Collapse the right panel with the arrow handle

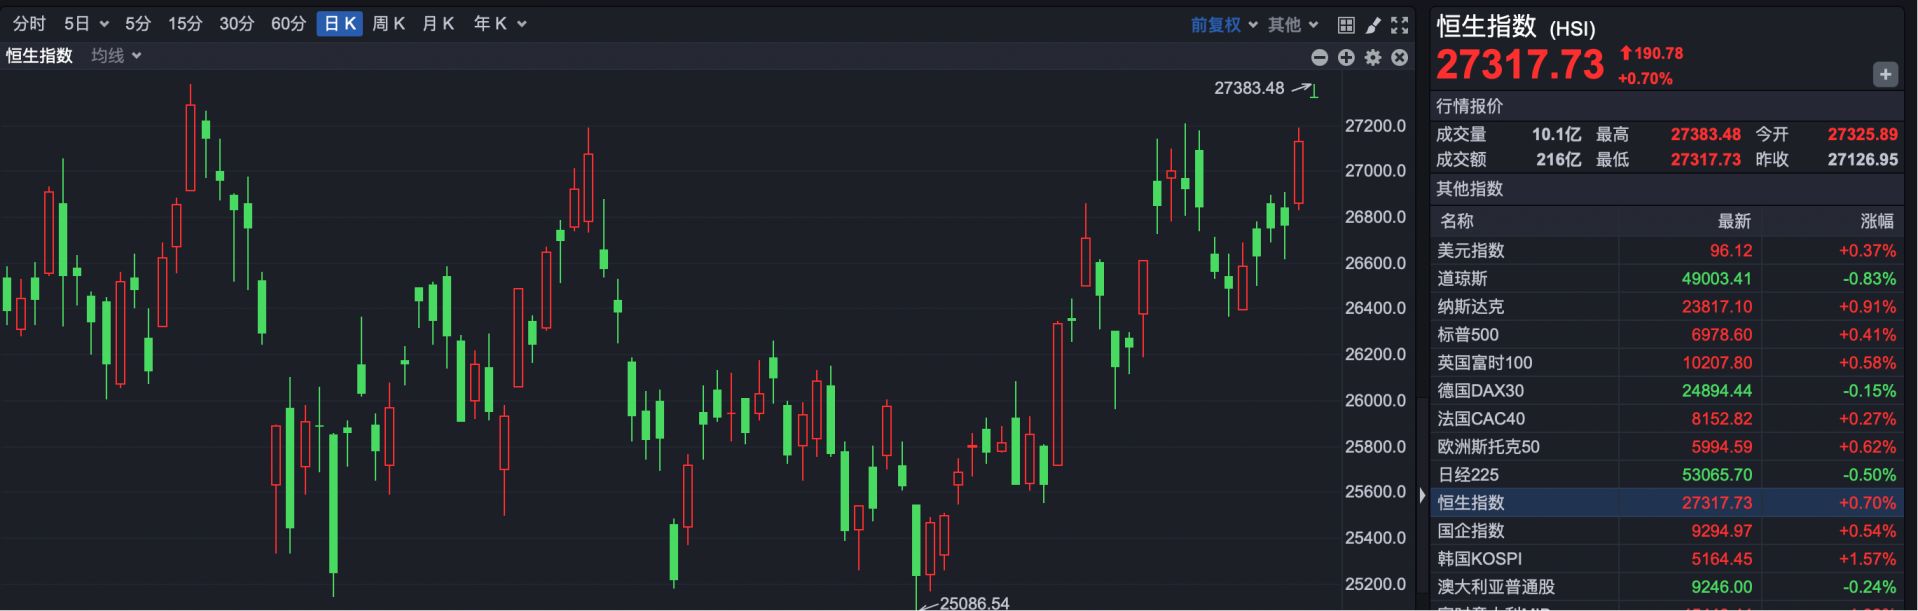[1423, 494]
